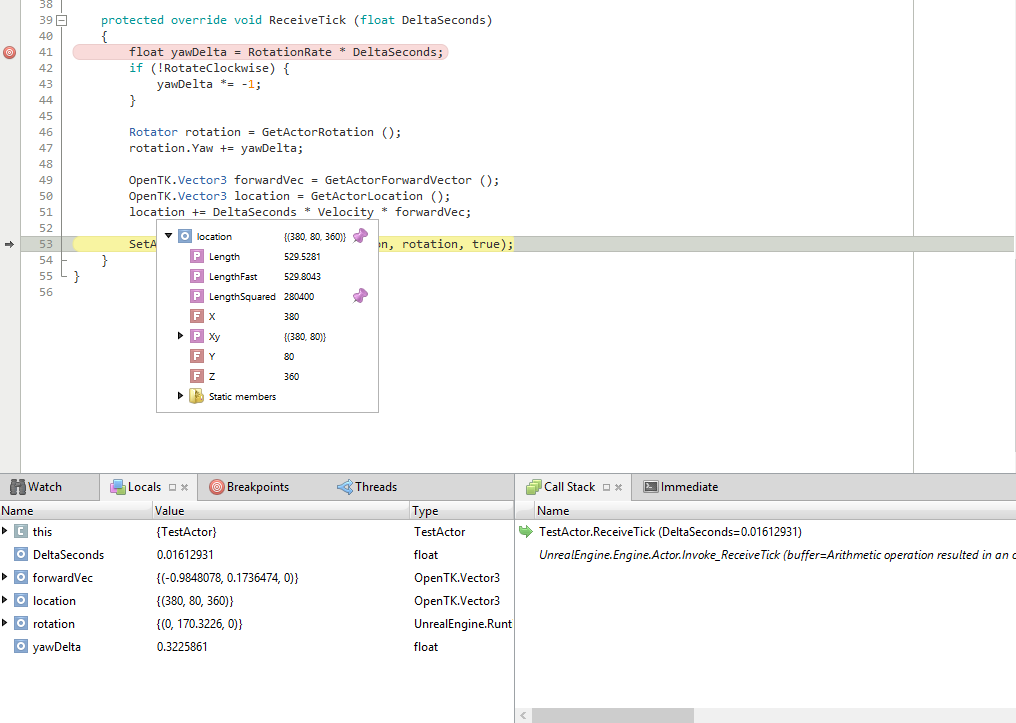
Task: Click the binoculars icon on the Watch tab
Action: (19, 486)
